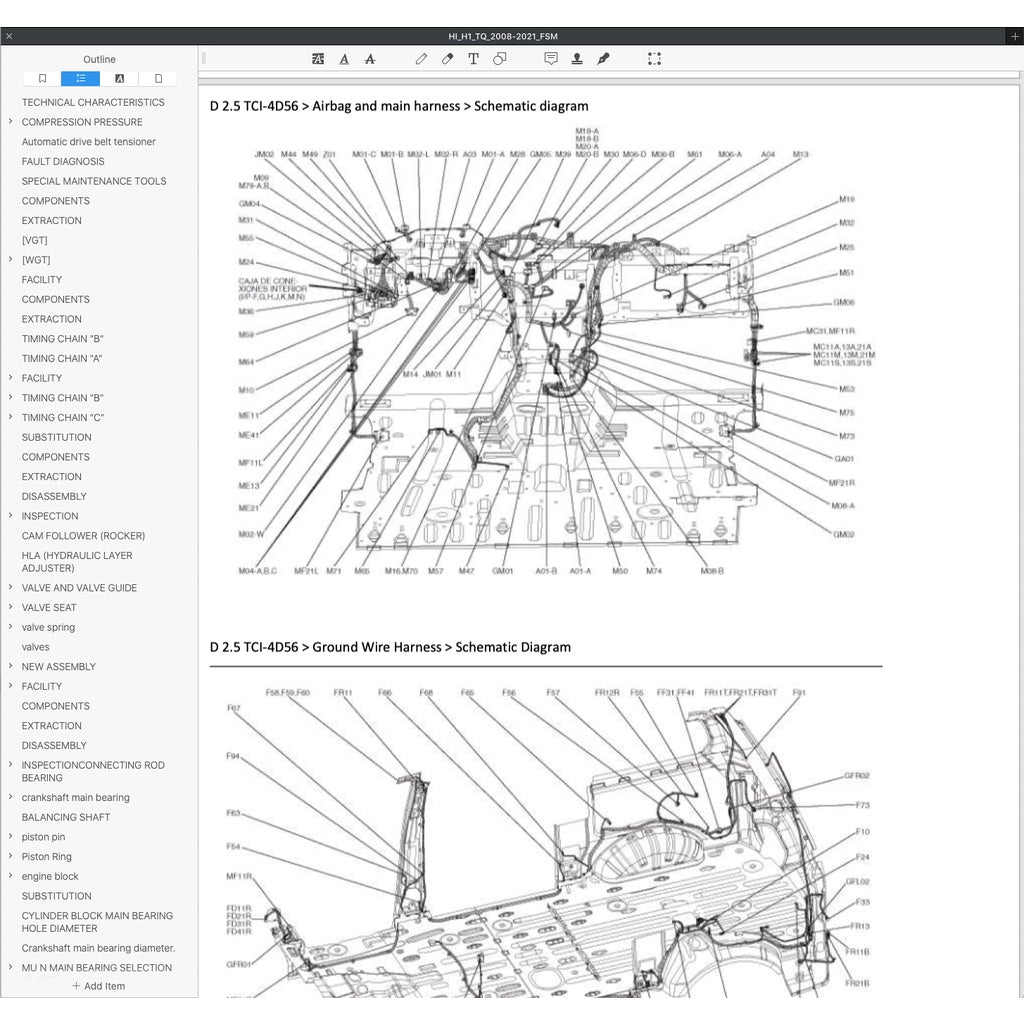Screen dimensions: 1024x1024
Task: Select the eraser tool in the toolbar
Action: click(x=447, y=59)
